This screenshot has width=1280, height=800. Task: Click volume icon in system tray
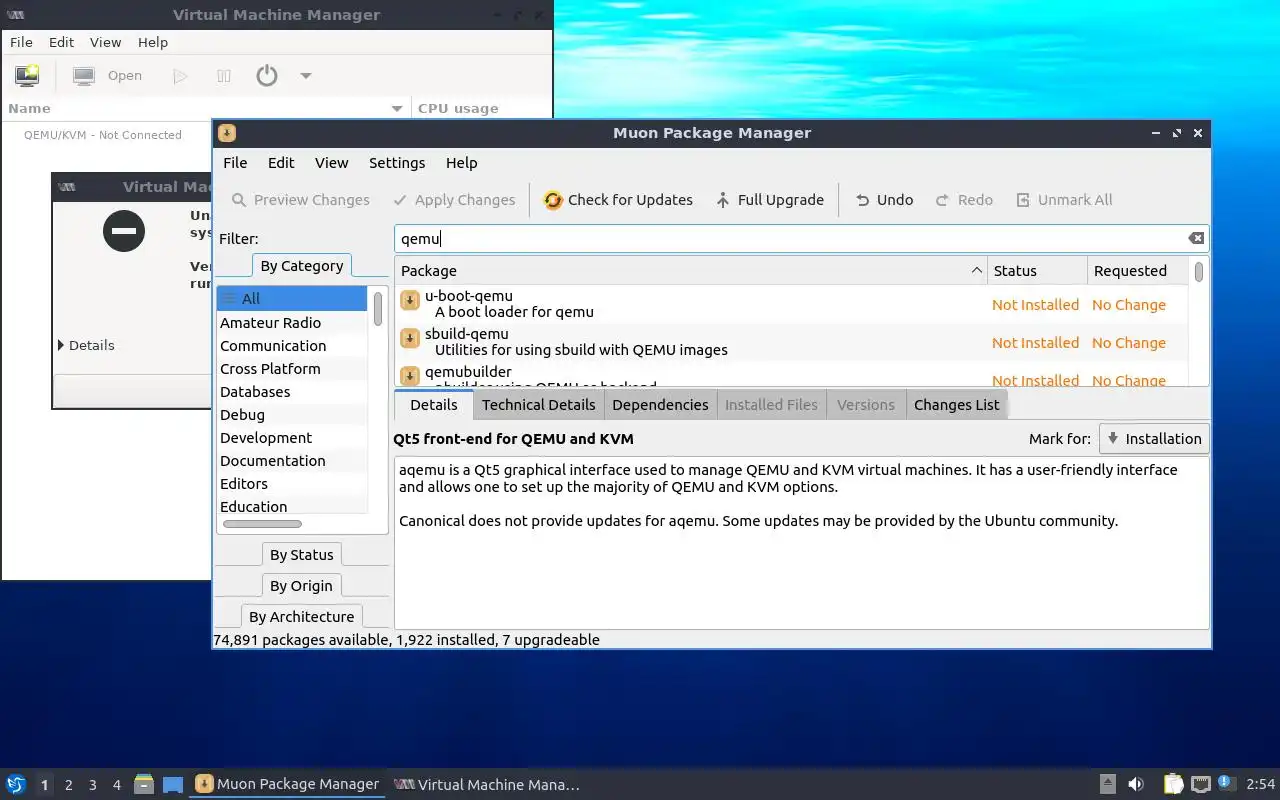click(x=1136, y=785)
